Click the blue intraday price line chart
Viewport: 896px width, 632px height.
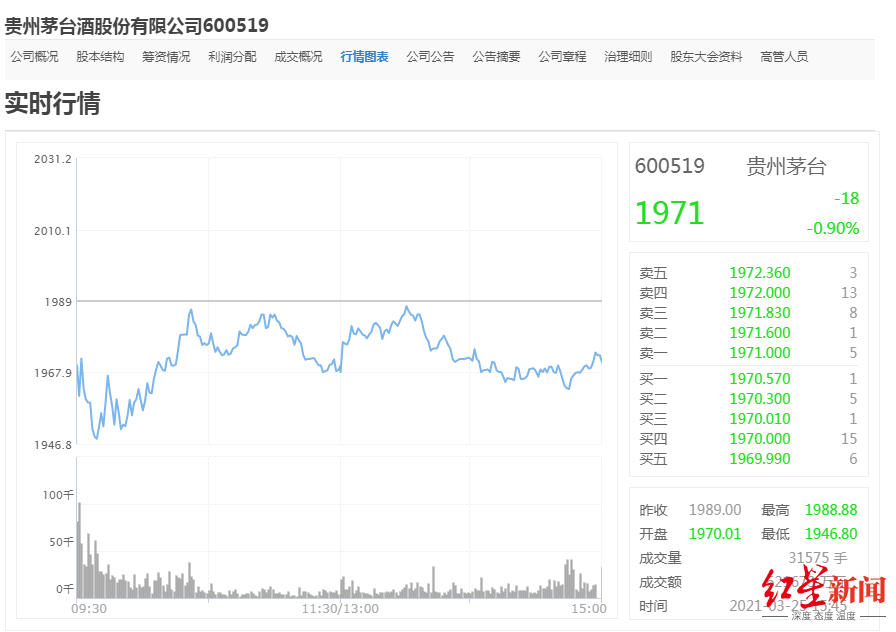[x=339, y=372]
